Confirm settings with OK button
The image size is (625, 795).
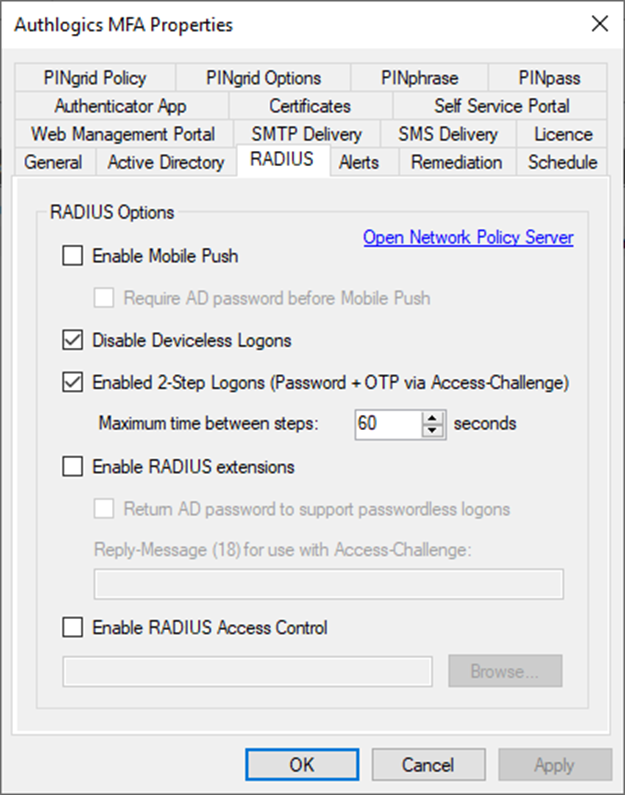click(x=302, y=765)
